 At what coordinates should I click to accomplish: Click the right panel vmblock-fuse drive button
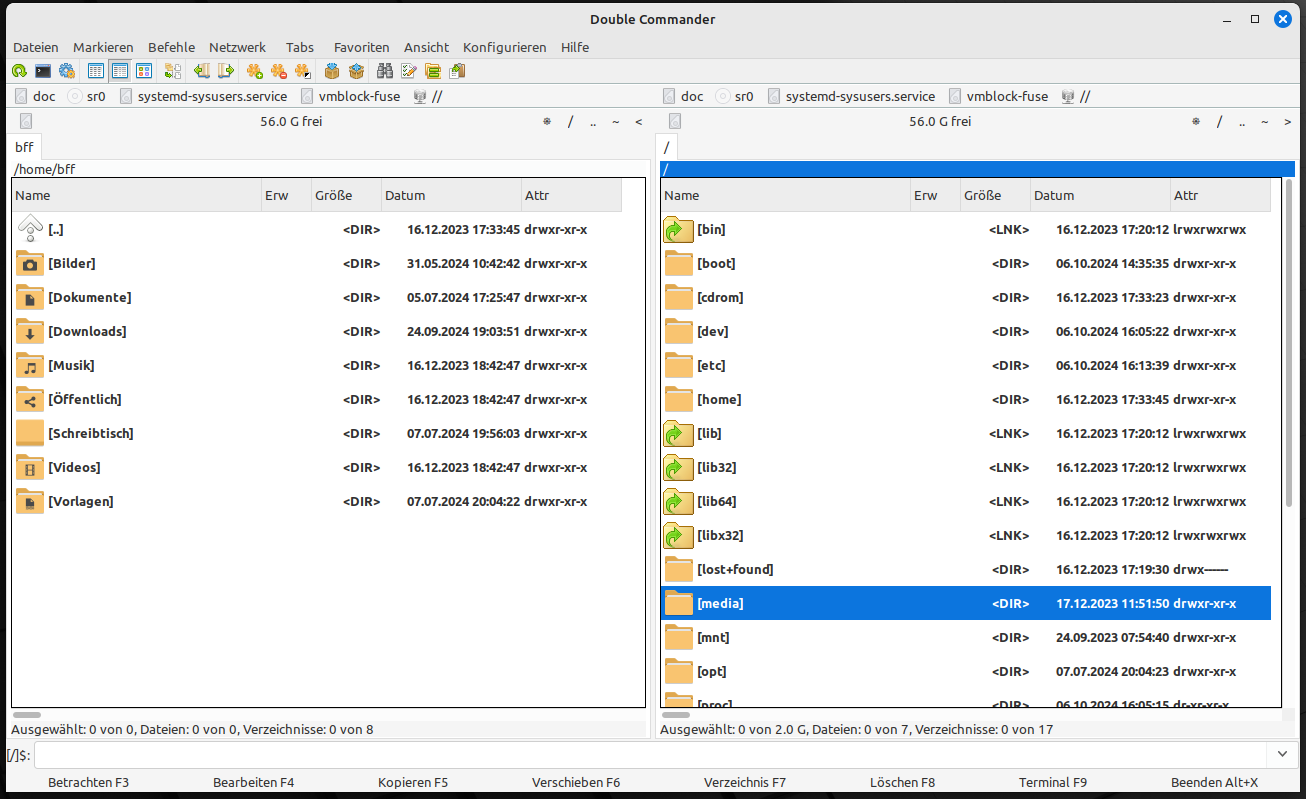coord(1000,97)
